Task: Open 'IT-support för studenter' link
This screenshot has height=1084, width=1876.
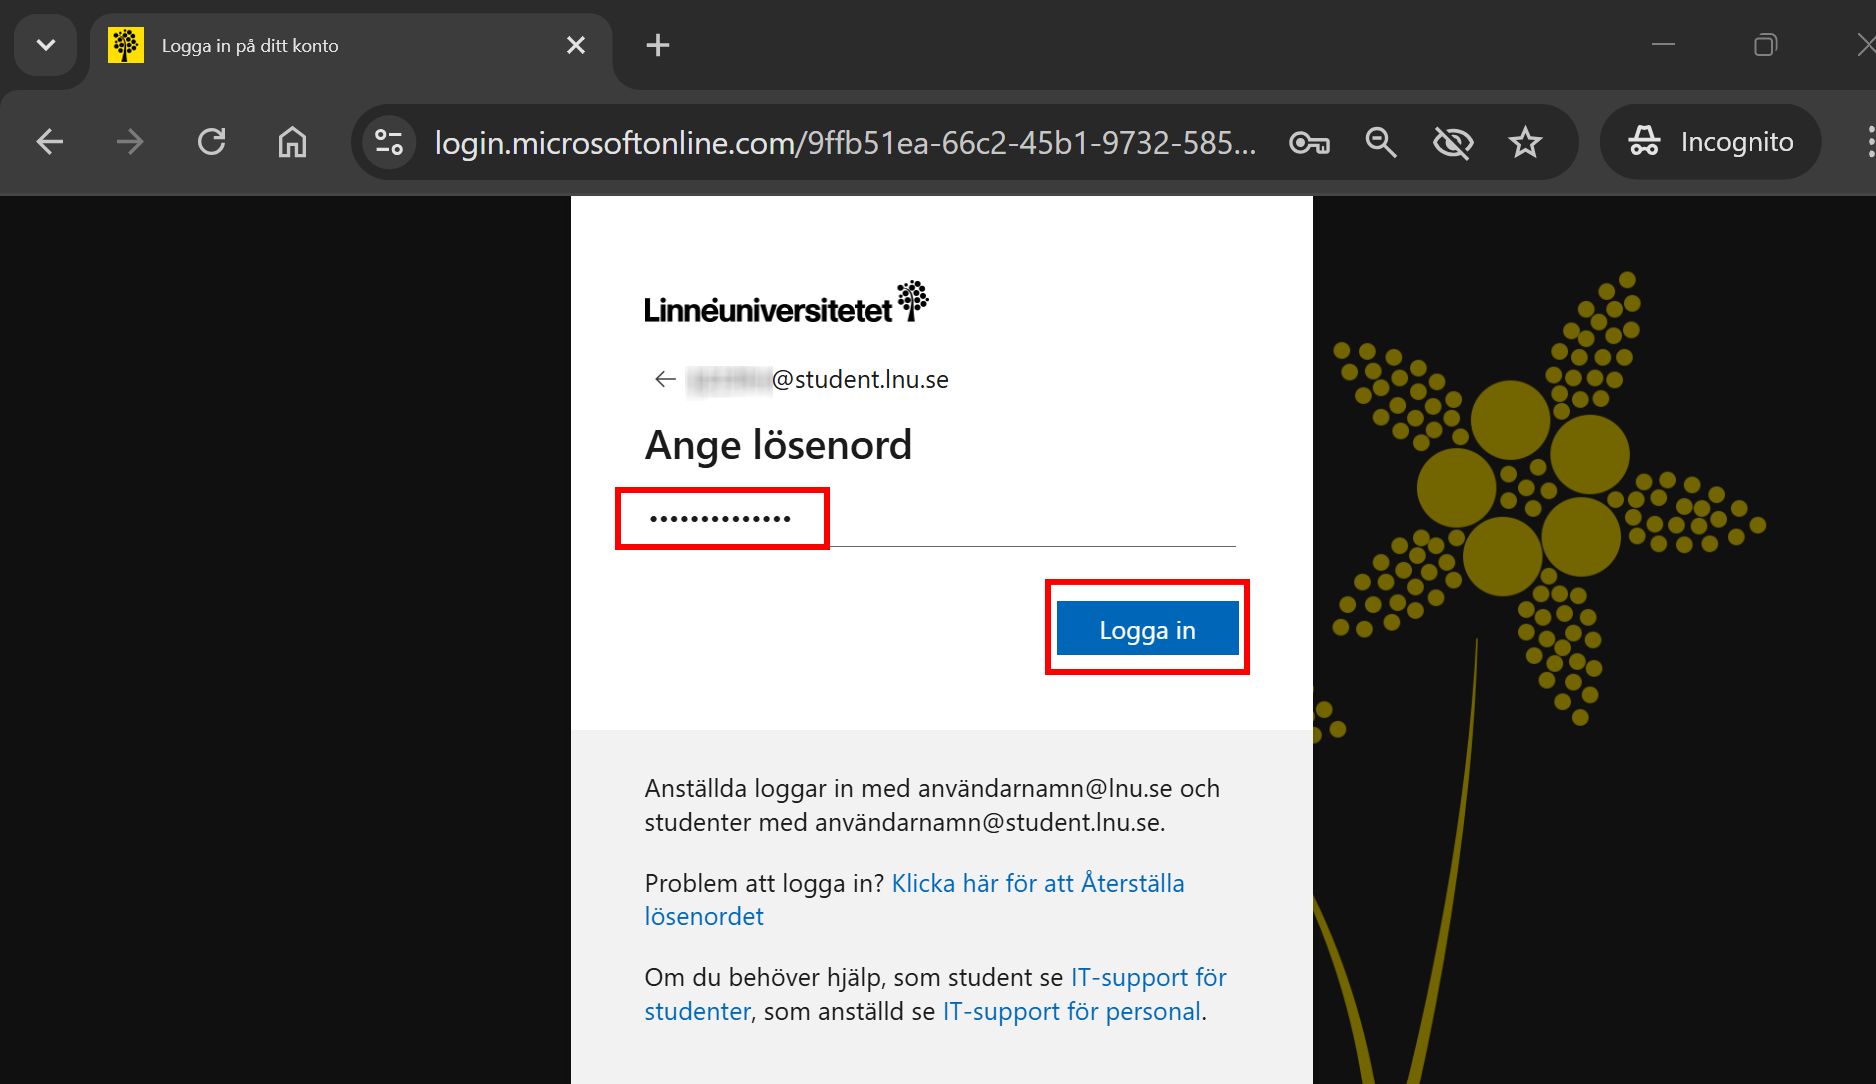Action: pos(935,994)
